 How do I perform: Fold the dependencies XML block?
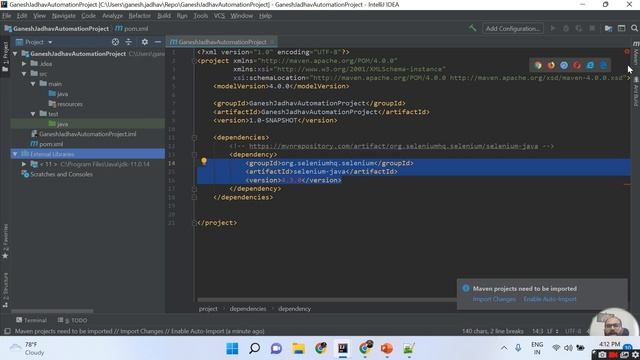(194, 138)
